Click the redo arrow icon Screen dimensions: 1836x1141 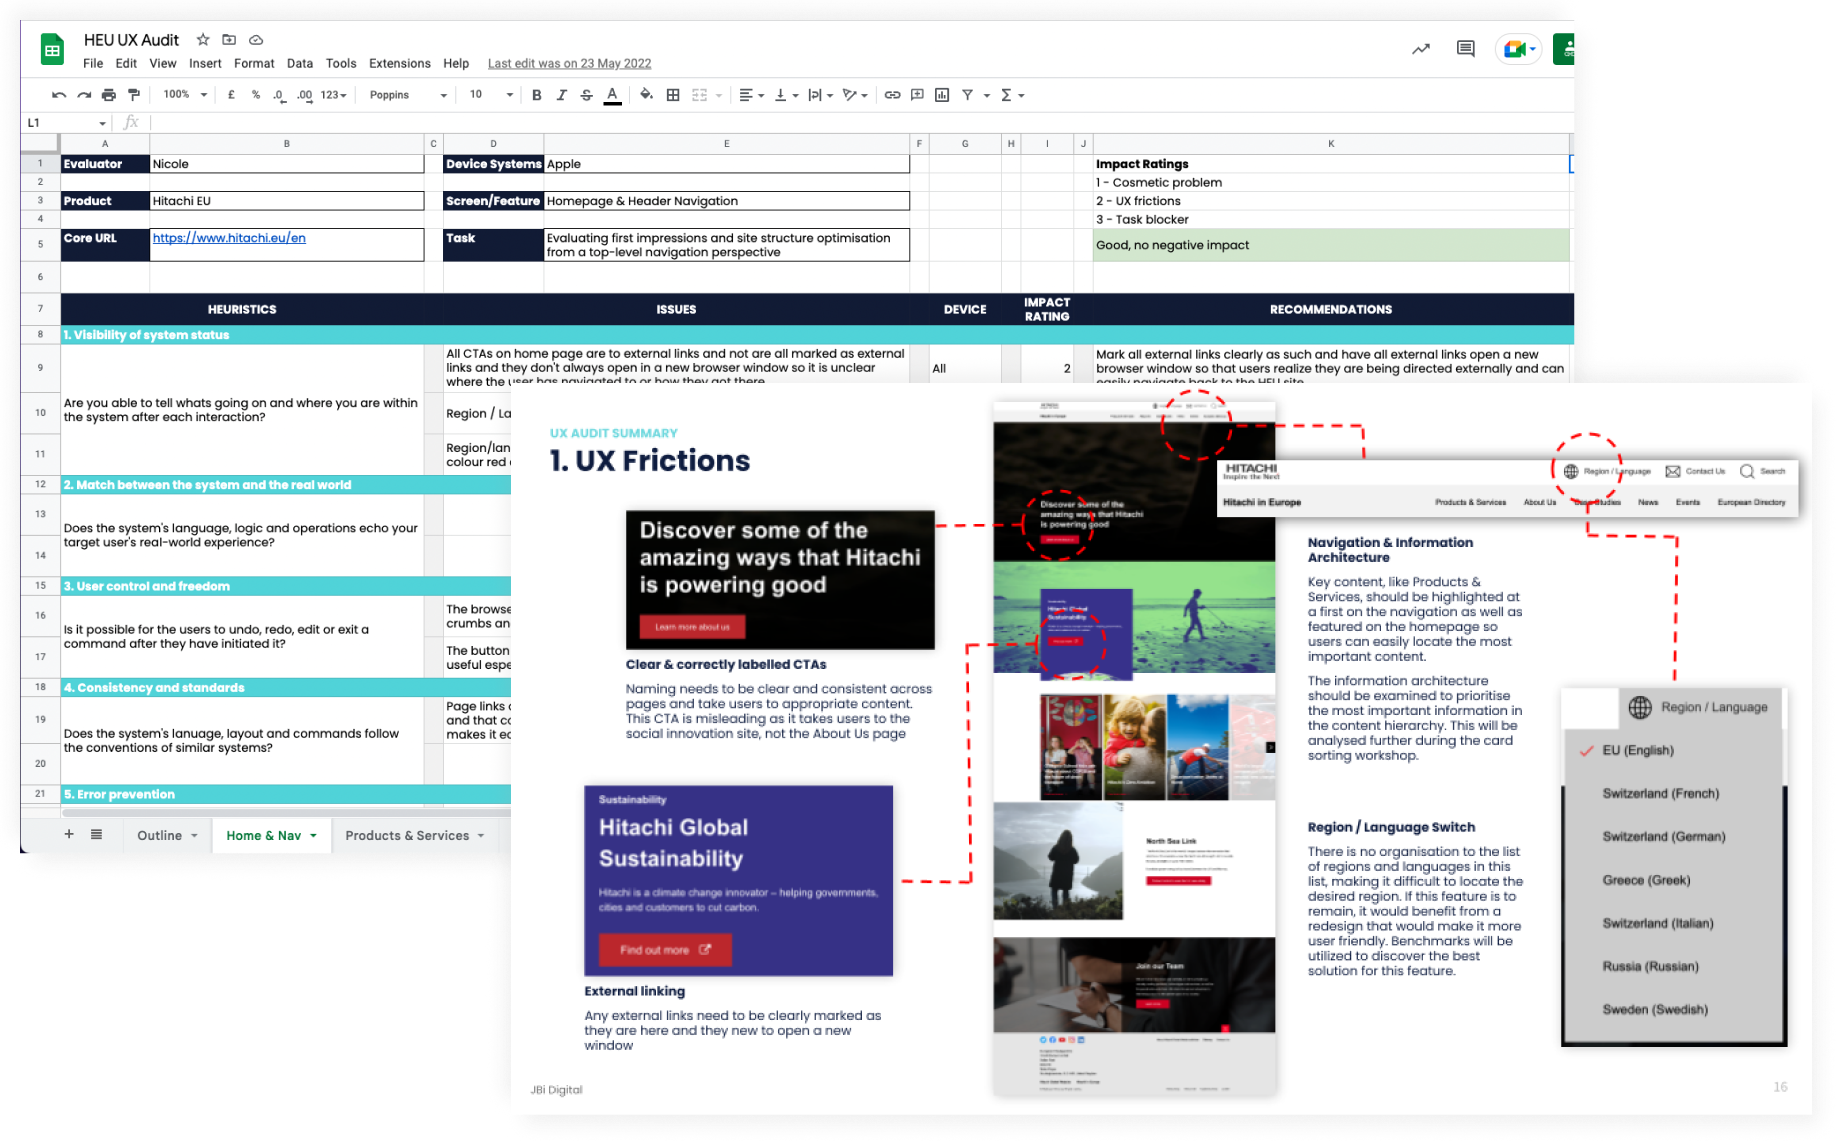coord(84,95)
